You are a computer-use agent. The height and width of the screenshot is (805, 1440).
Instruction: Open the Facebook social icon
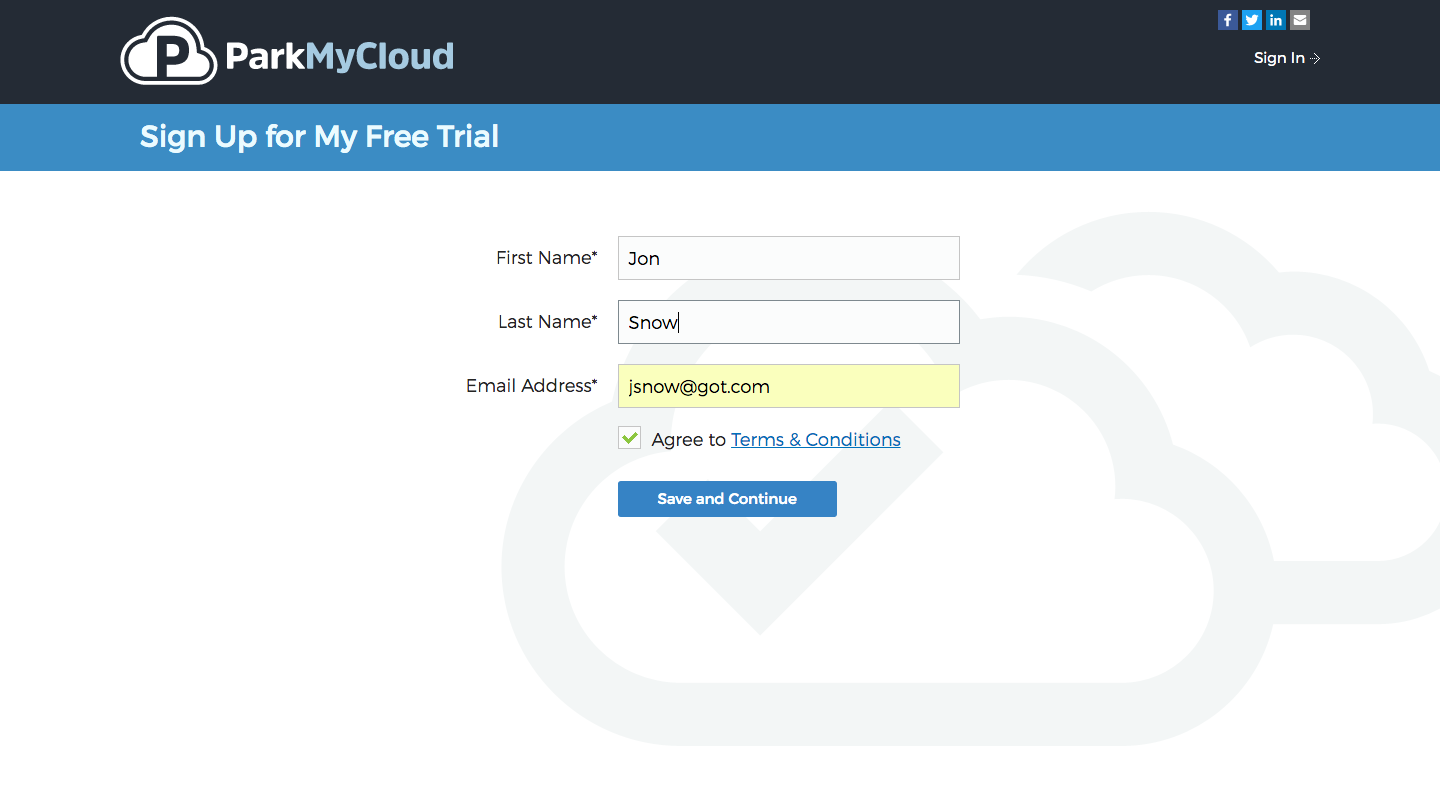1227,20
